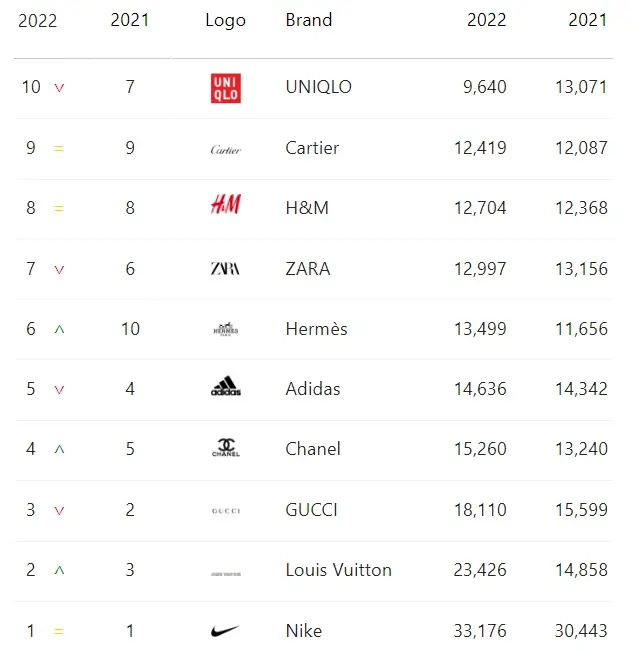Click Nike's 2022 value 33,176
The width and height of the screenshot is (634, 658).
click(x=480, y=631)
